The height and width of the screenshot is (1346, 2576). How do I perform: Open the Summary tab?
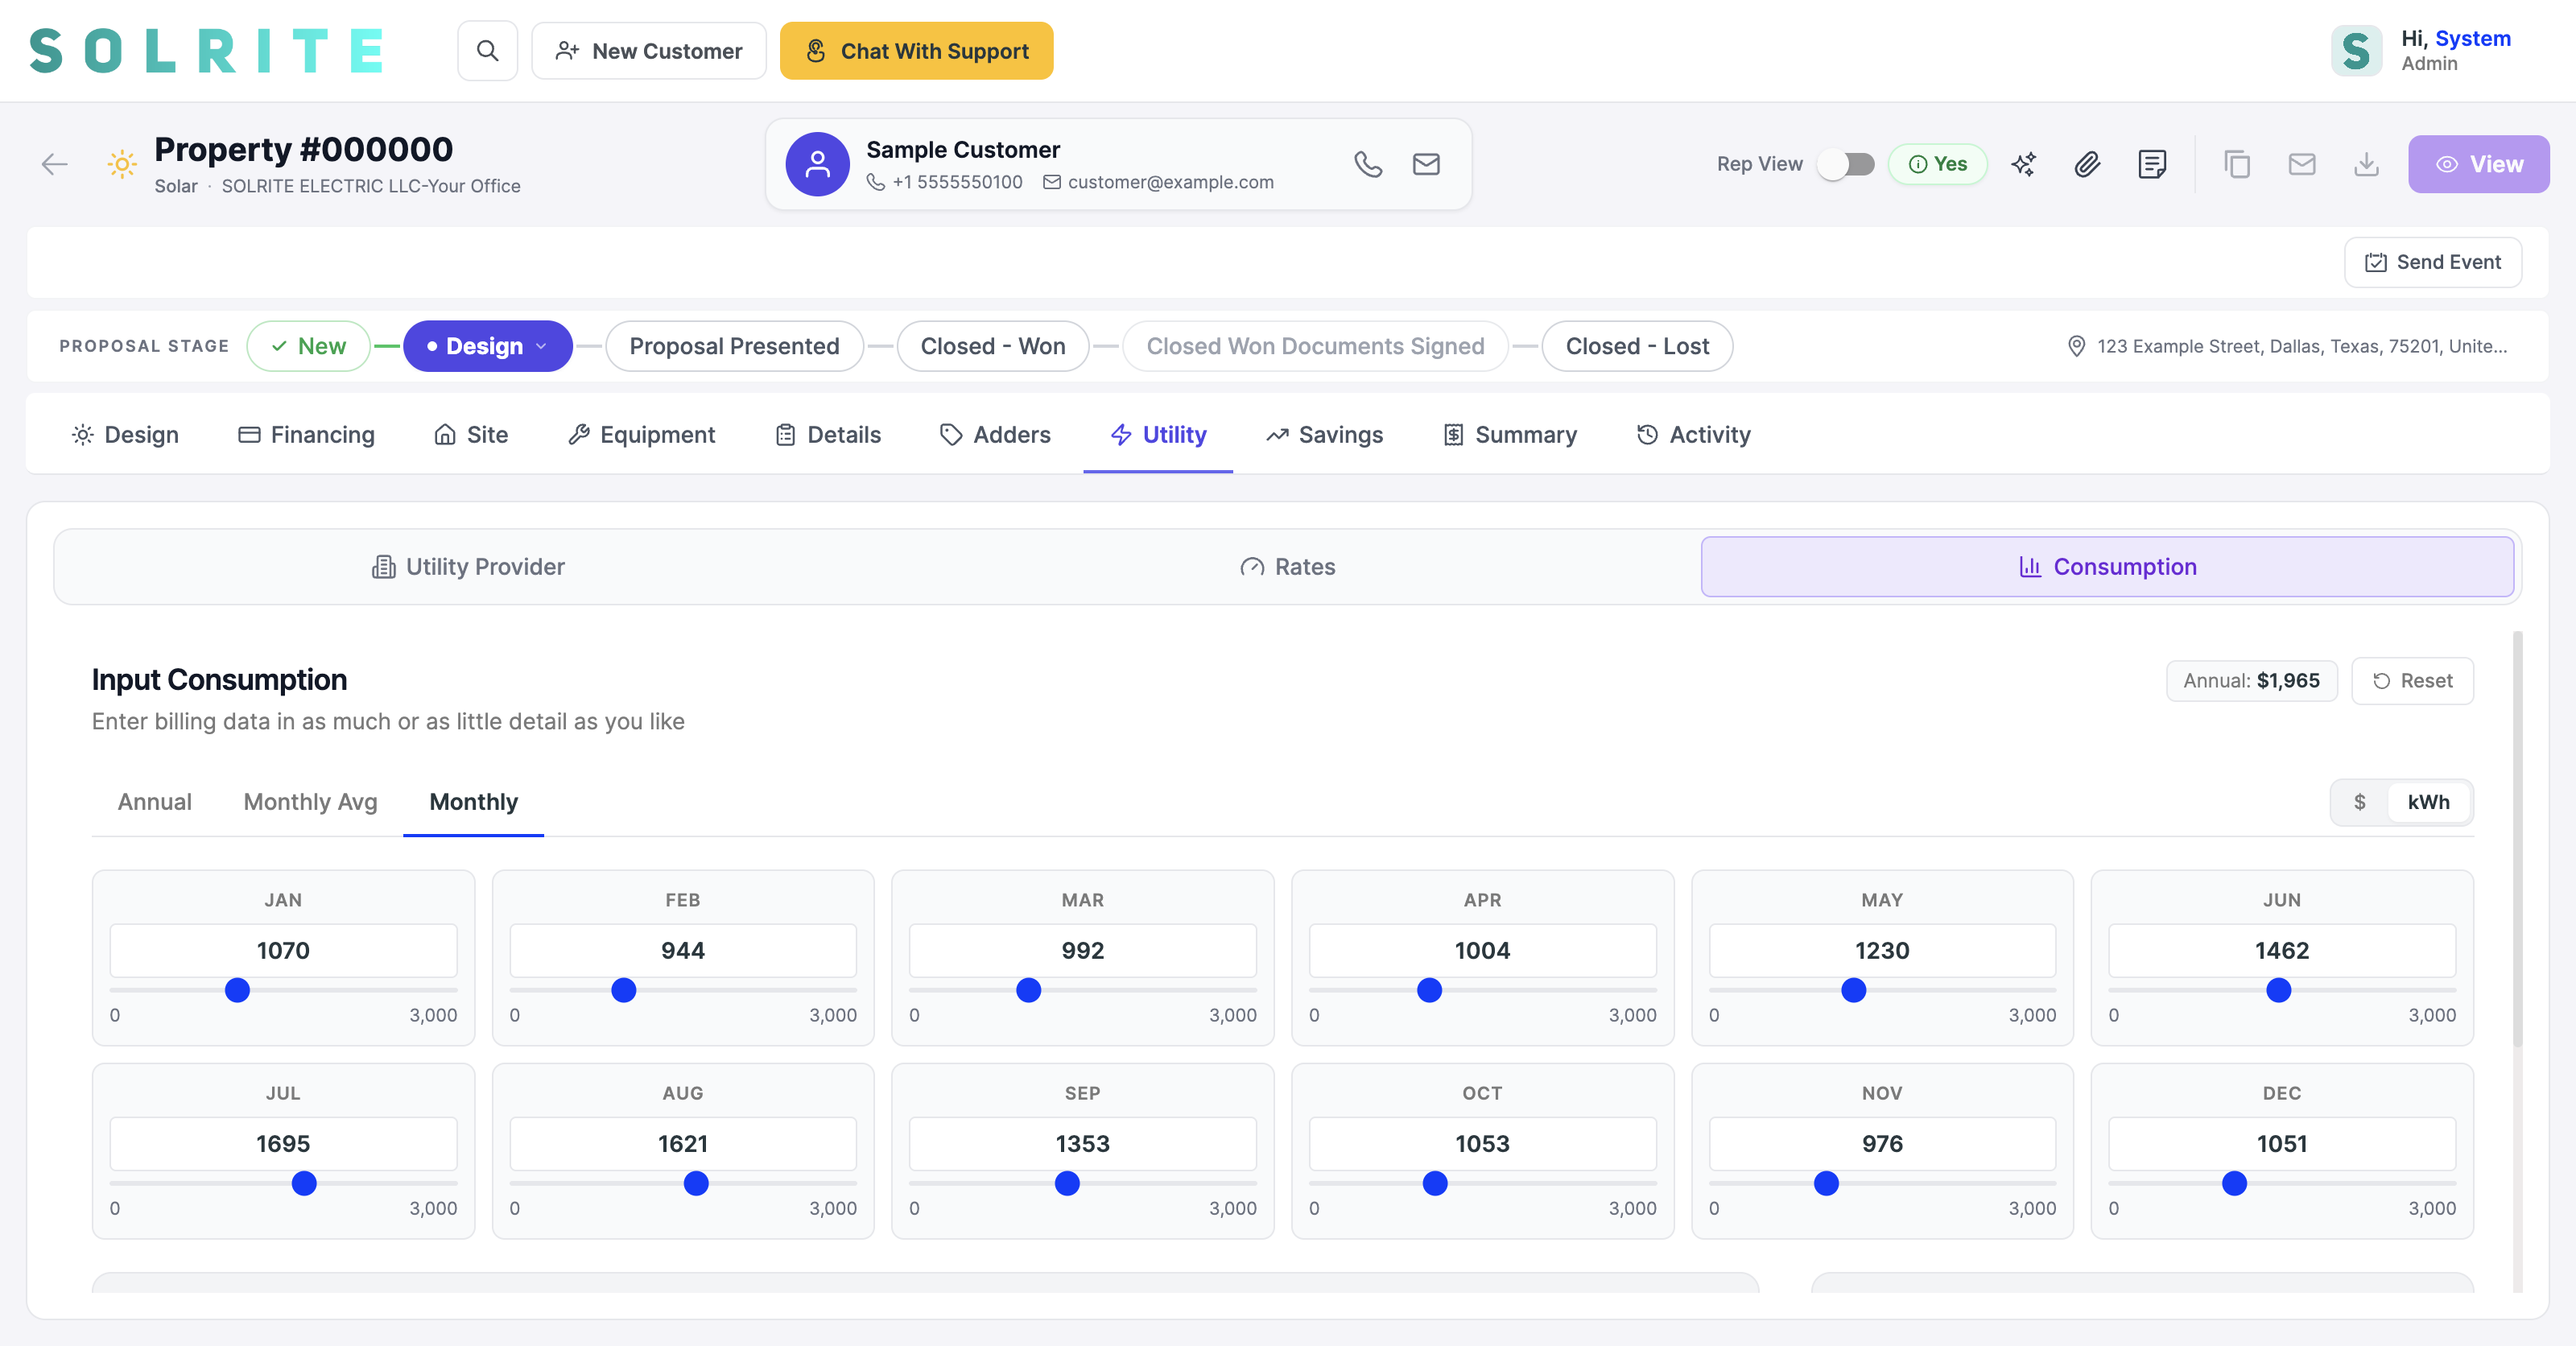[x=1510, y=435]
